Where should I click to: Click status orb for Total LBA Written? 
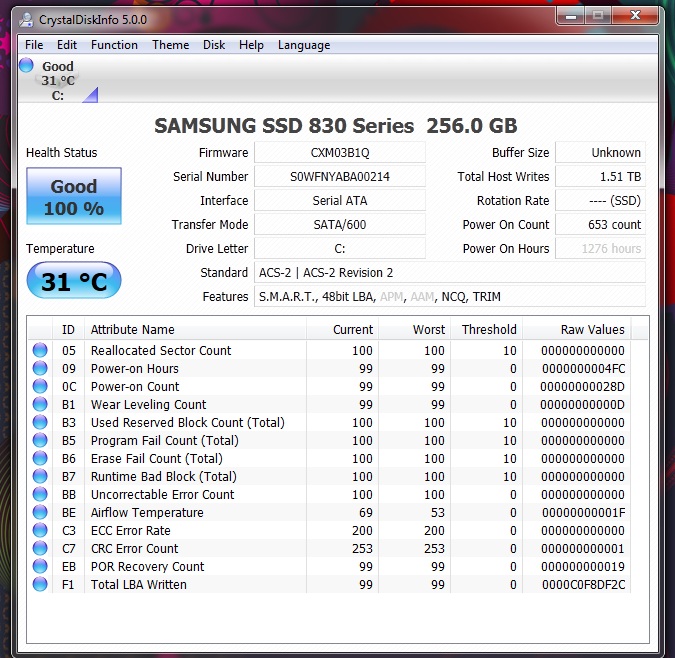(x=40, y=584)
